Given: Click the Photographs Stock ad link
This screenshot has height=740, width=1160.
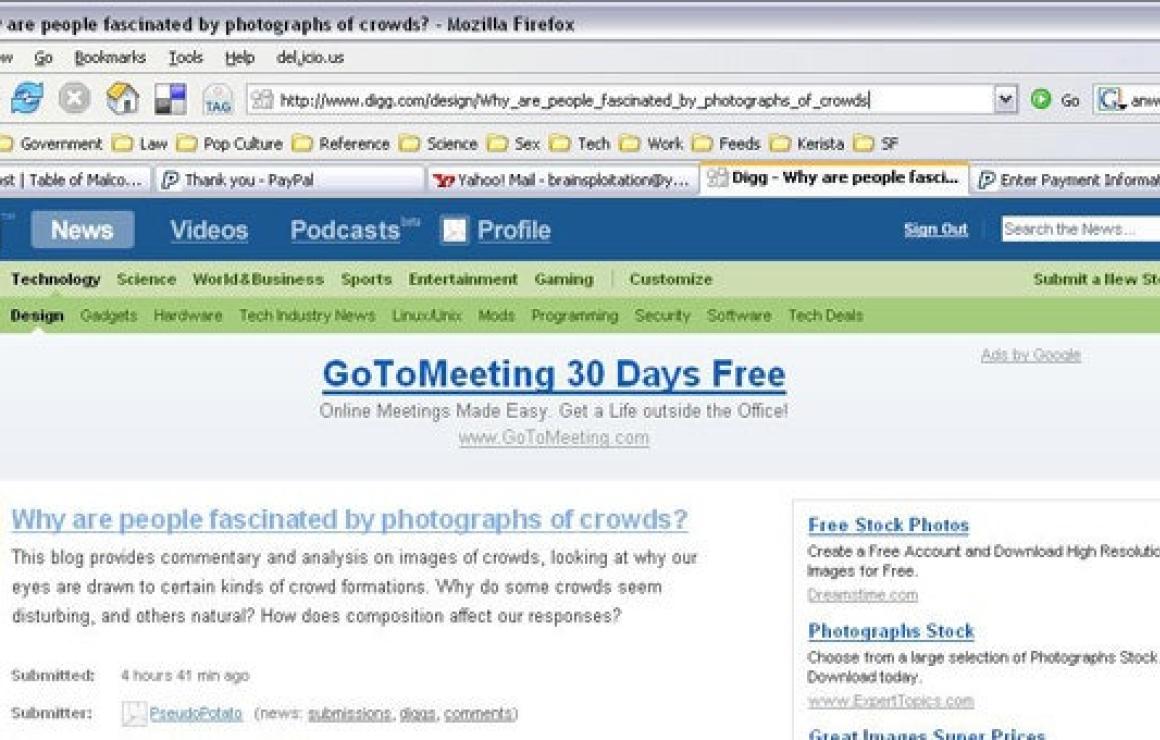Looking at the screenshot, I should pyautogui.click(x=891, y=631).
